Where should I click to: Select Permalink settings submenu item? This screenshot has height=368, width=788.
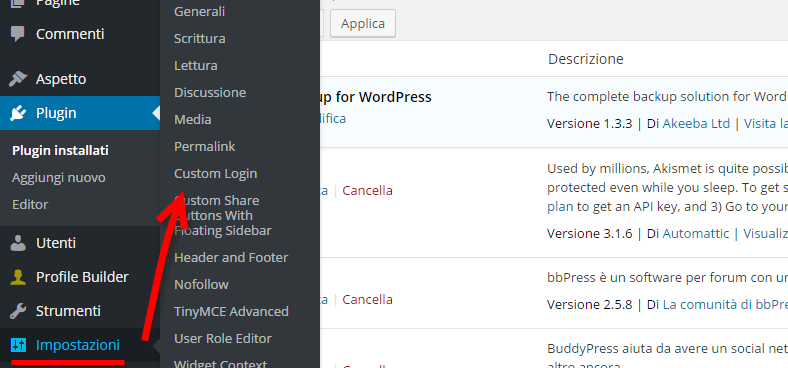pyautogui.click(x=205, y=147)
